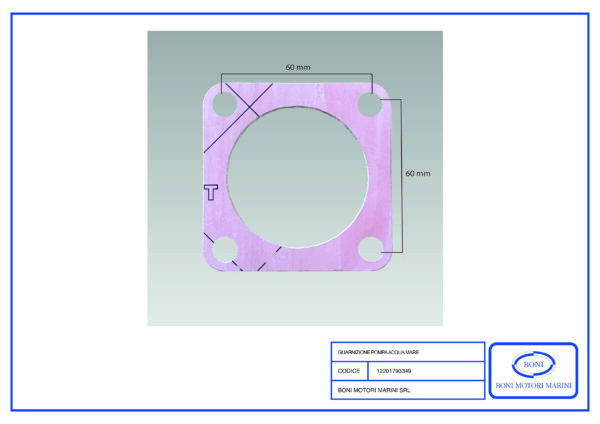Click the T mark on the gasket
The height and width of the screenshot is (424, 600).
pos(211,191)
